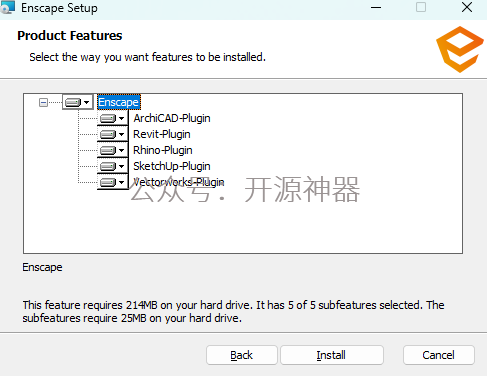487x376 pixels.
Task: Collapse the Enscape feature tree node
Action: point(43,102)
